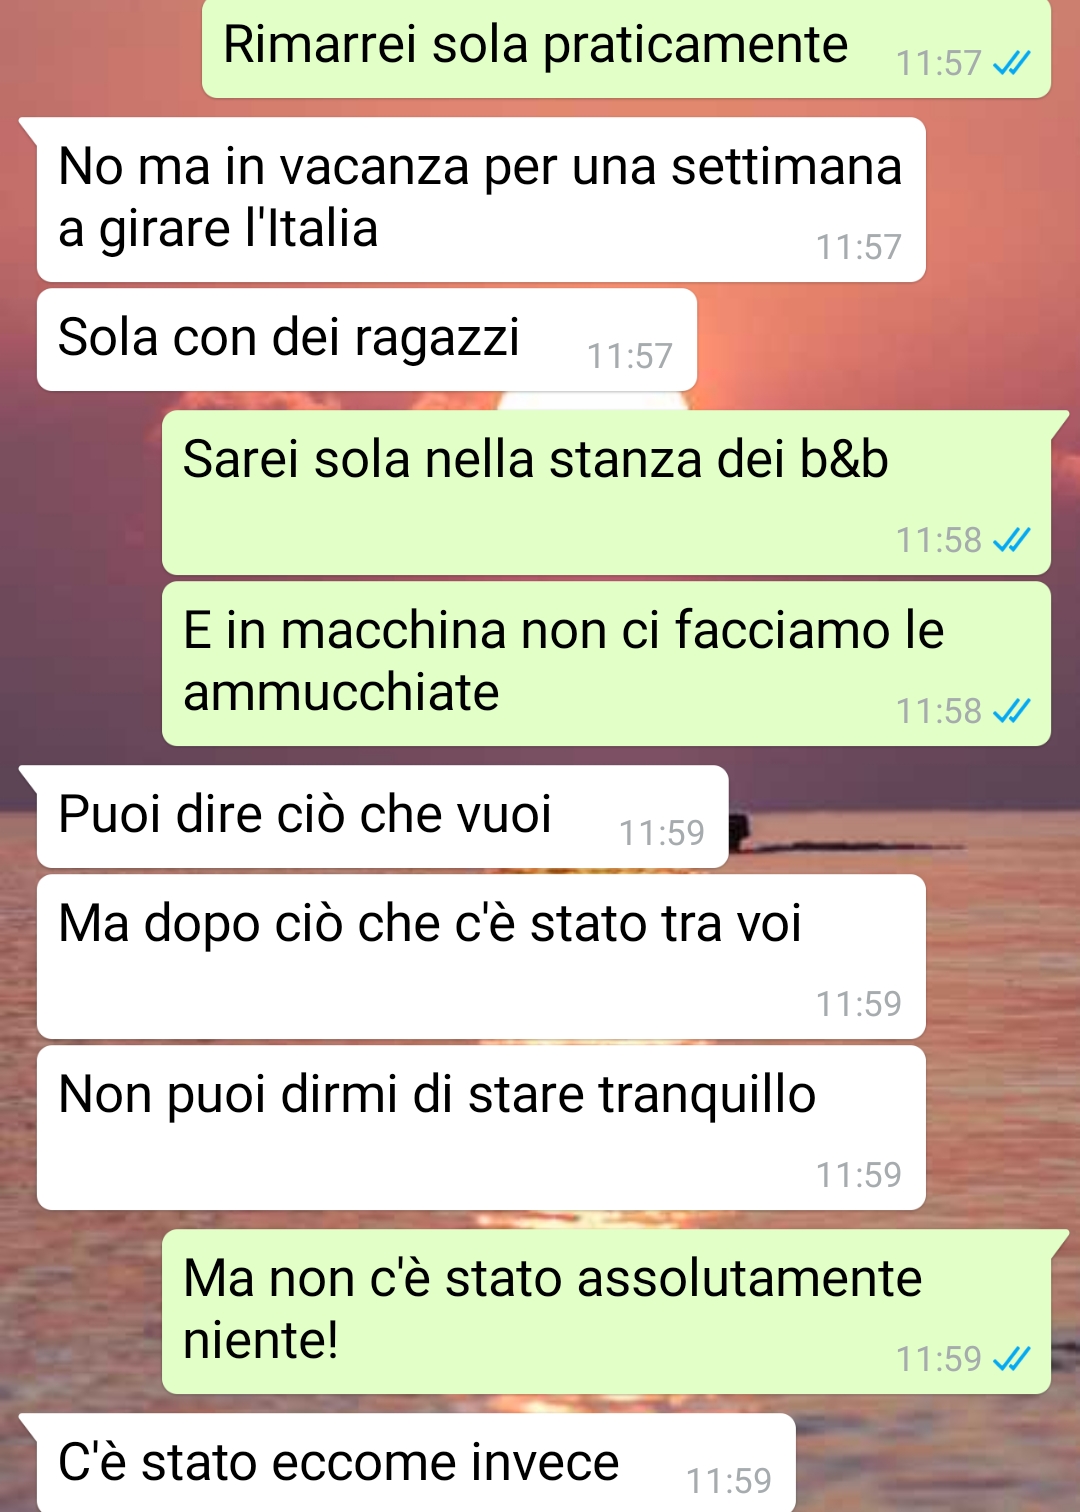The image size is (1080, 1512).
Task: Tap 'Non puoi dirmi di stare tranquillo' bubble
Action: [481, 1127]
